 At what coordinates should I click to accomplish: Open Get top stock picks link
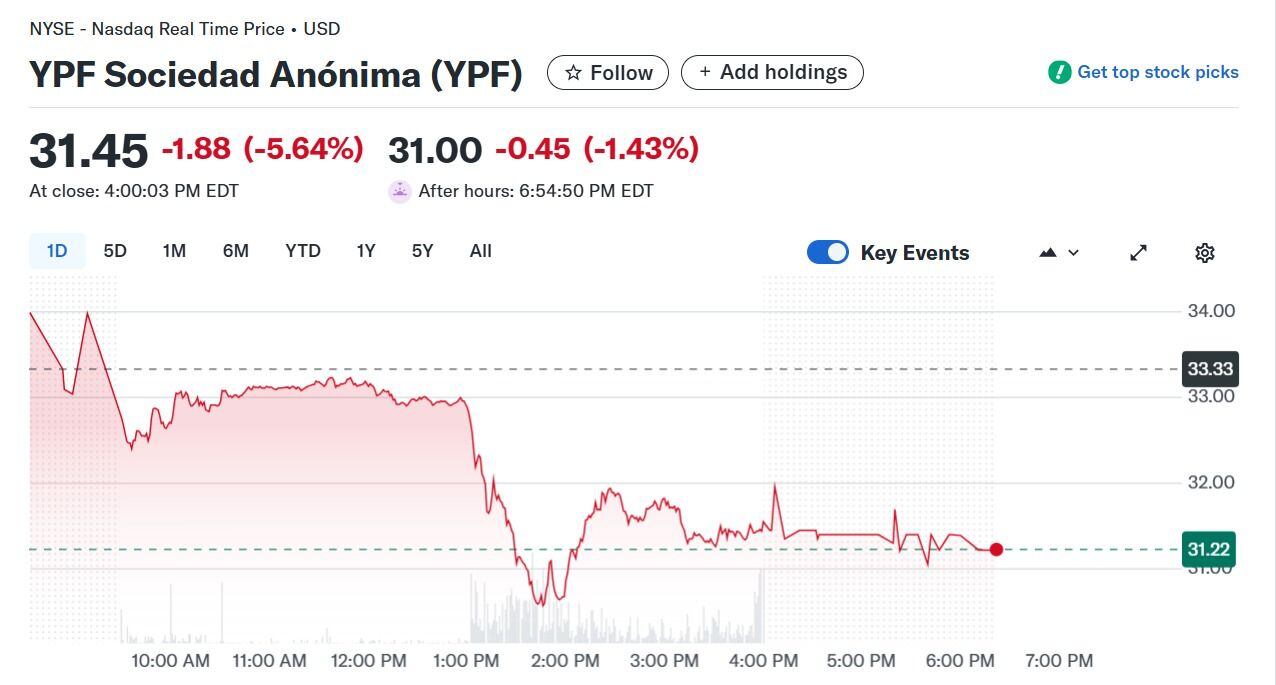[1155, 71]
